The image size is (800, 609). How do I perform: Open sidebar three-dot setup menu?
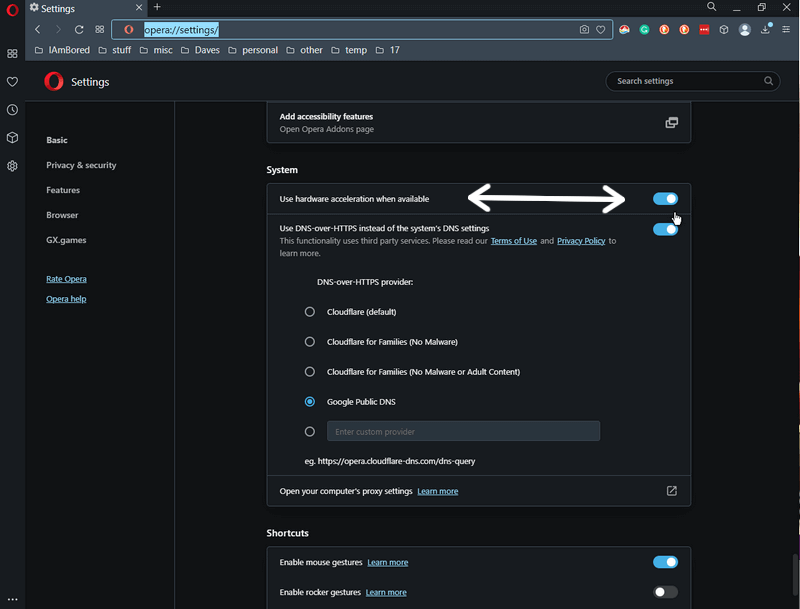pyautogui.click(x=12, y=599)
